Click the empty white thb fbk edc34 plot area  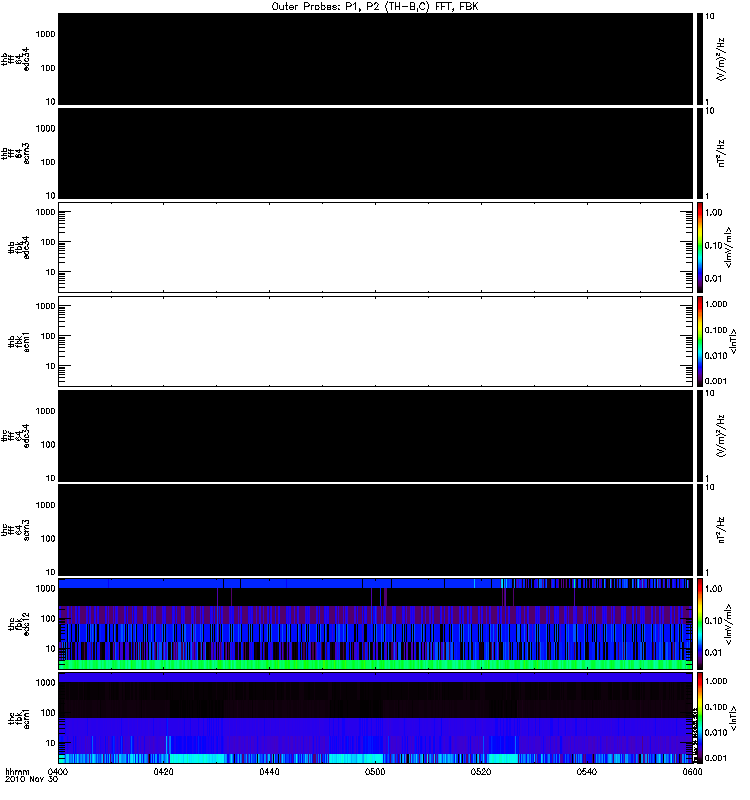[375, 247]
